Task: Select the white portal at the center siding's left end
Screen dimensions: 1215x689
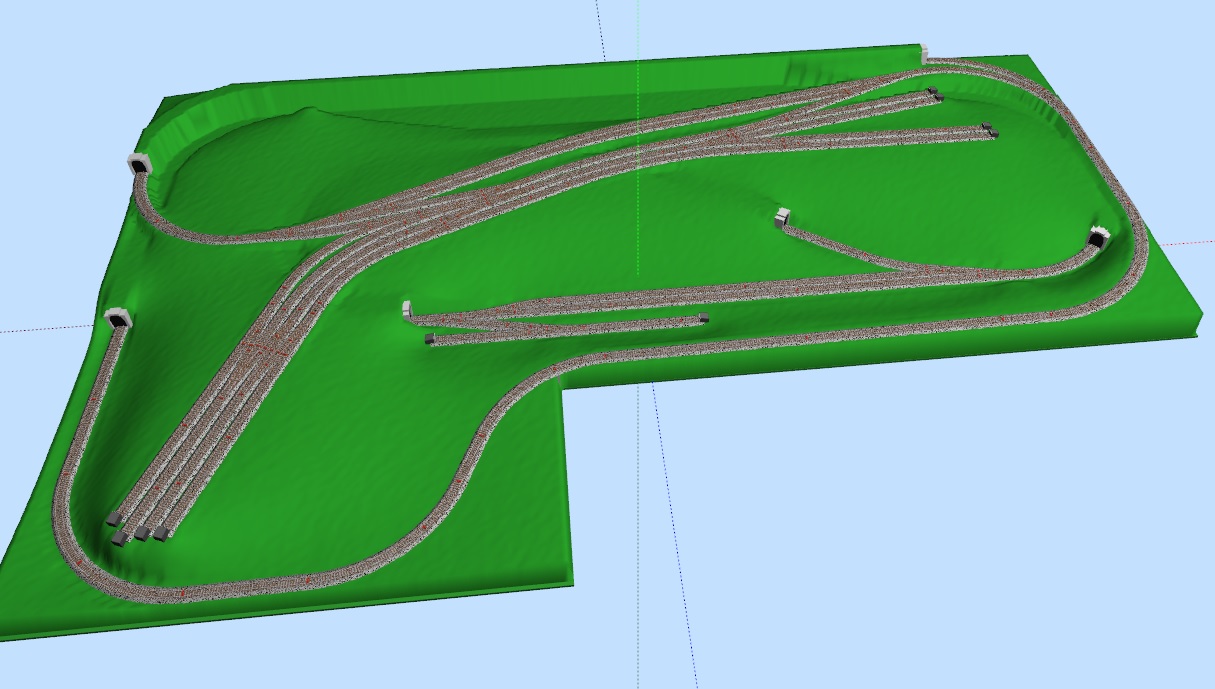Action: click(x=407, y=309)
